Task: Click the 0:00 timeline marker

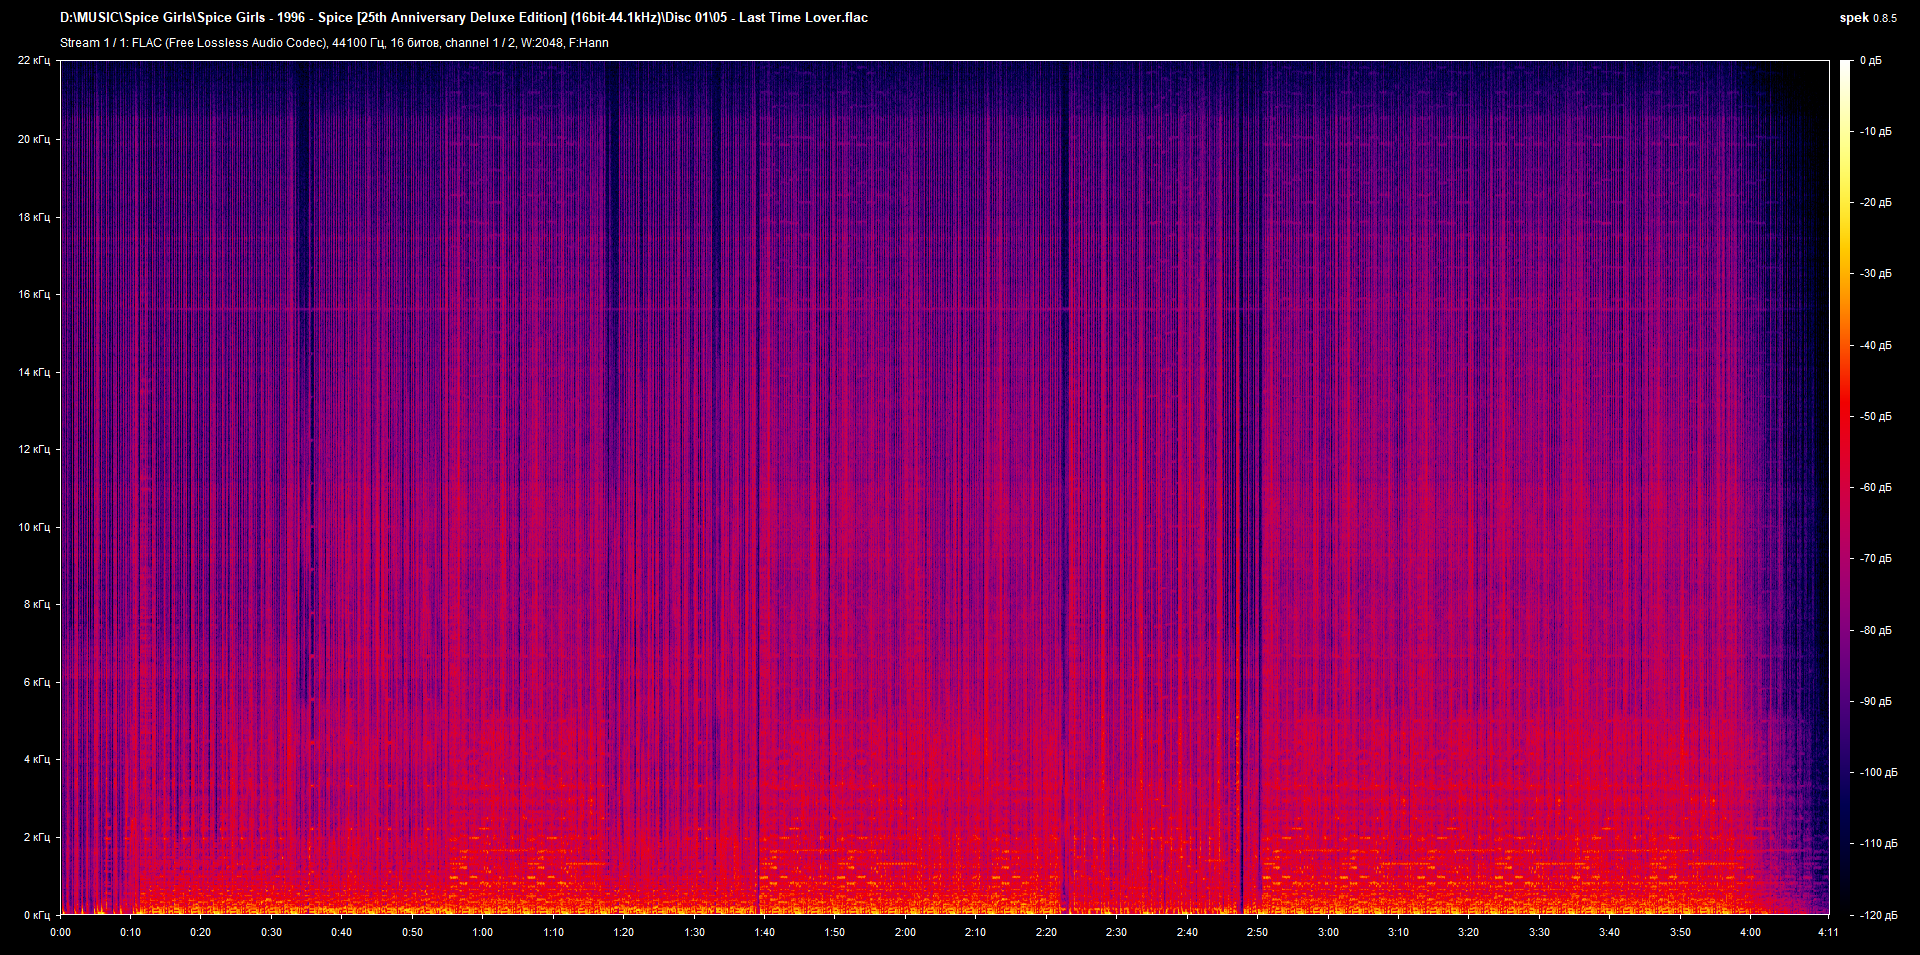Action: (x=61, y=932)
